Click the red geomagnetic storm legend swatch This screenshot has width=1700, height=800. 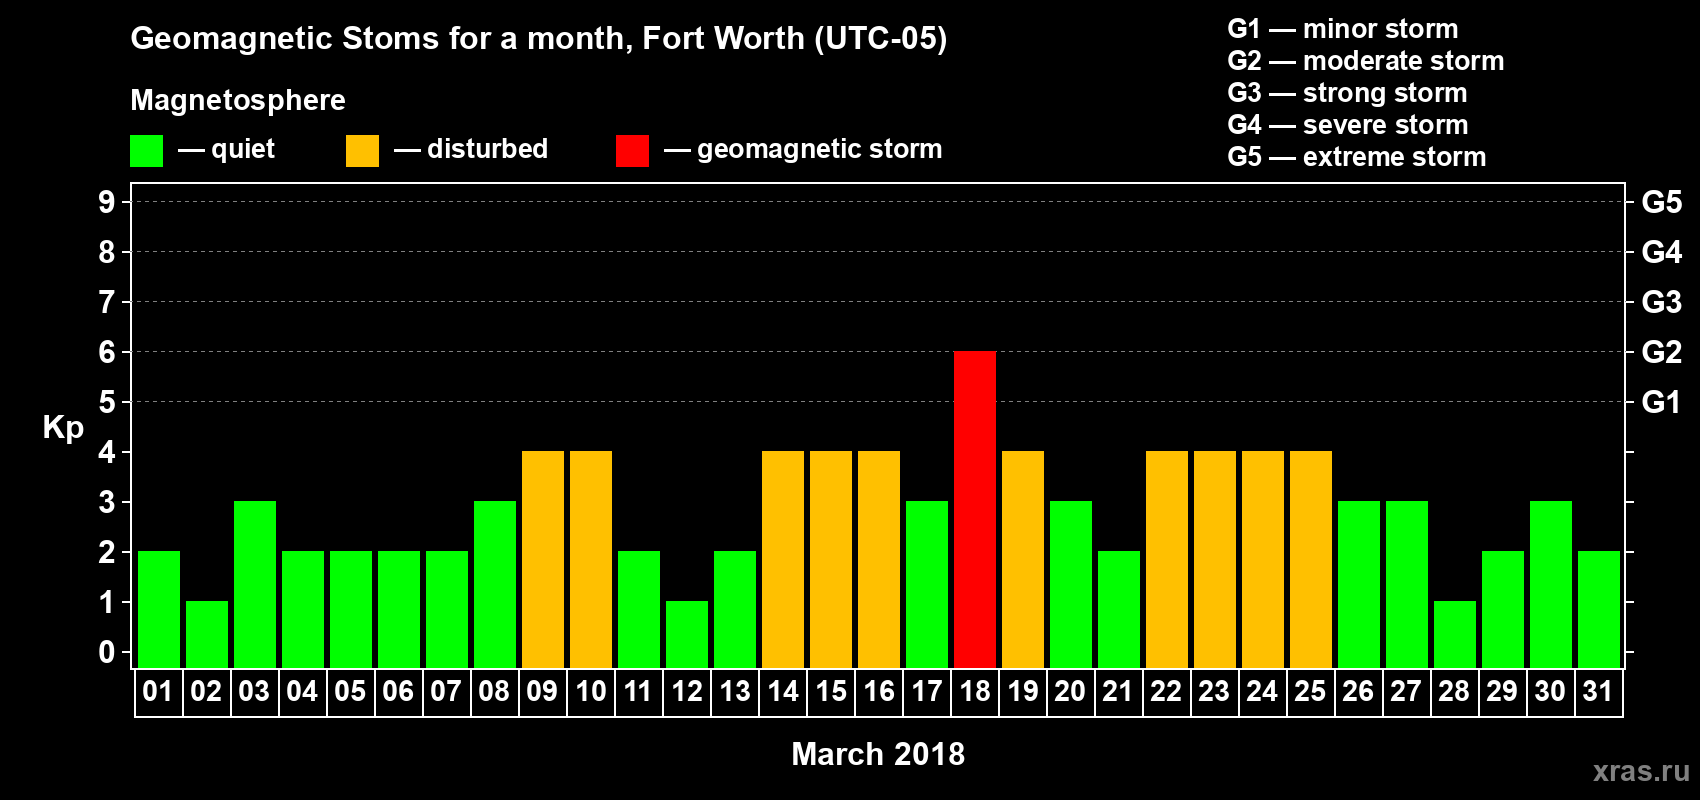(632, 151)
